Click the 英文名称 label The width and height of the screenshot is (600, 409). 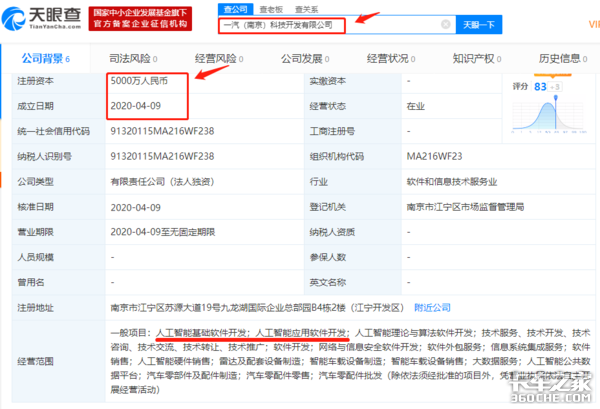(328, 282)
